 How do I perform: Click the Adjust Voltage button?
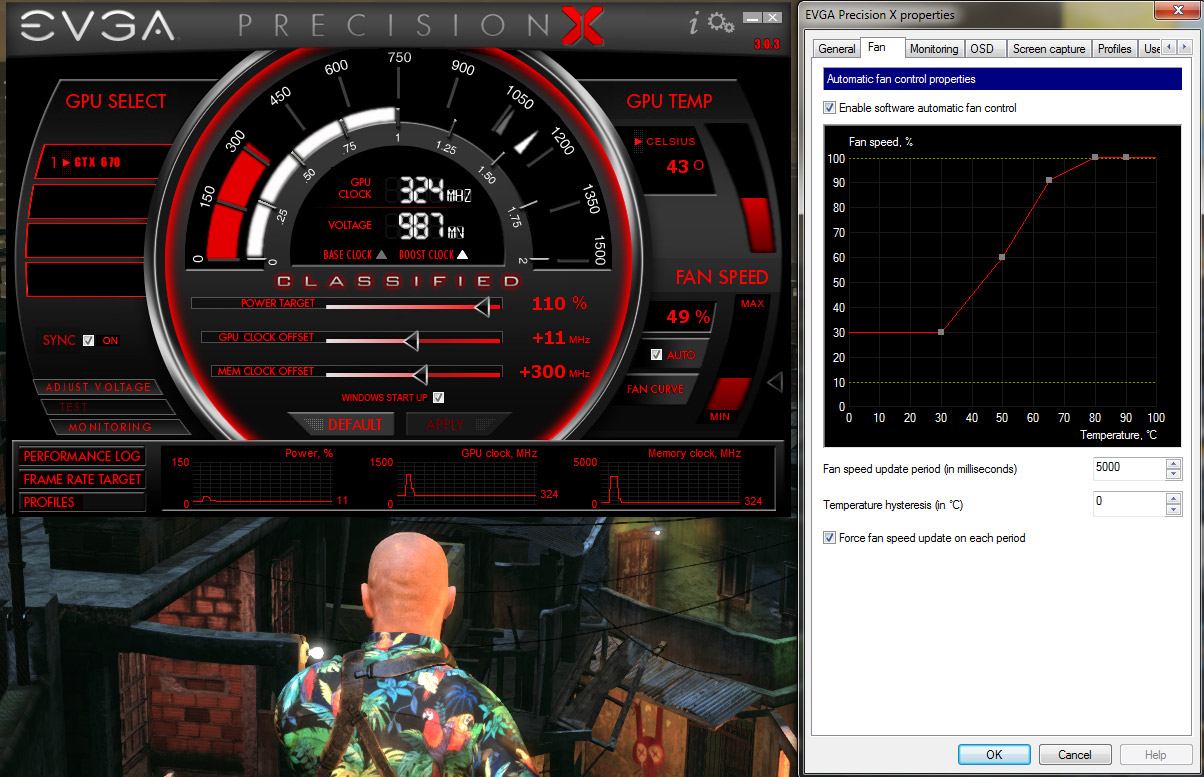coord(97,387)
